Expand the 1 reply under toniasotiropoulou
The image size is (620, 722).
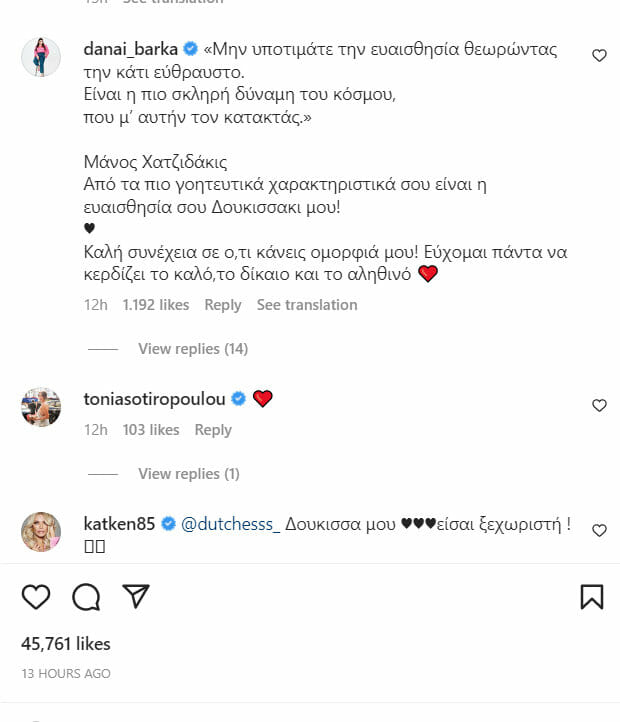188,474
